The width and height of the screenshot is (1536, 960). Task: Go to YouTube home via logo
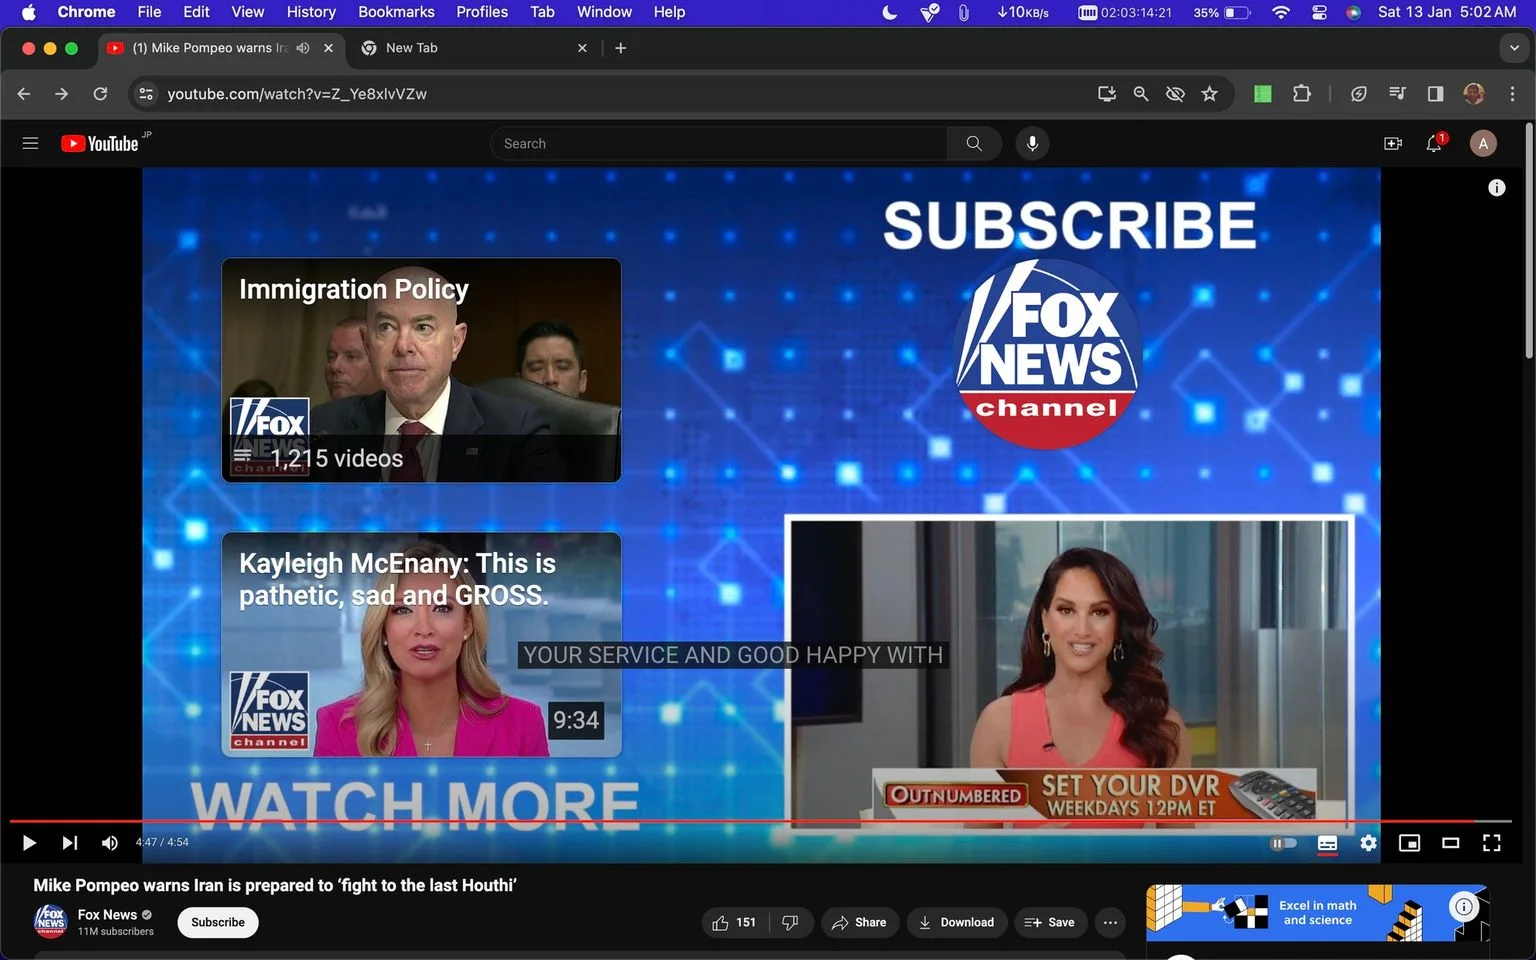tap(100, 143)
